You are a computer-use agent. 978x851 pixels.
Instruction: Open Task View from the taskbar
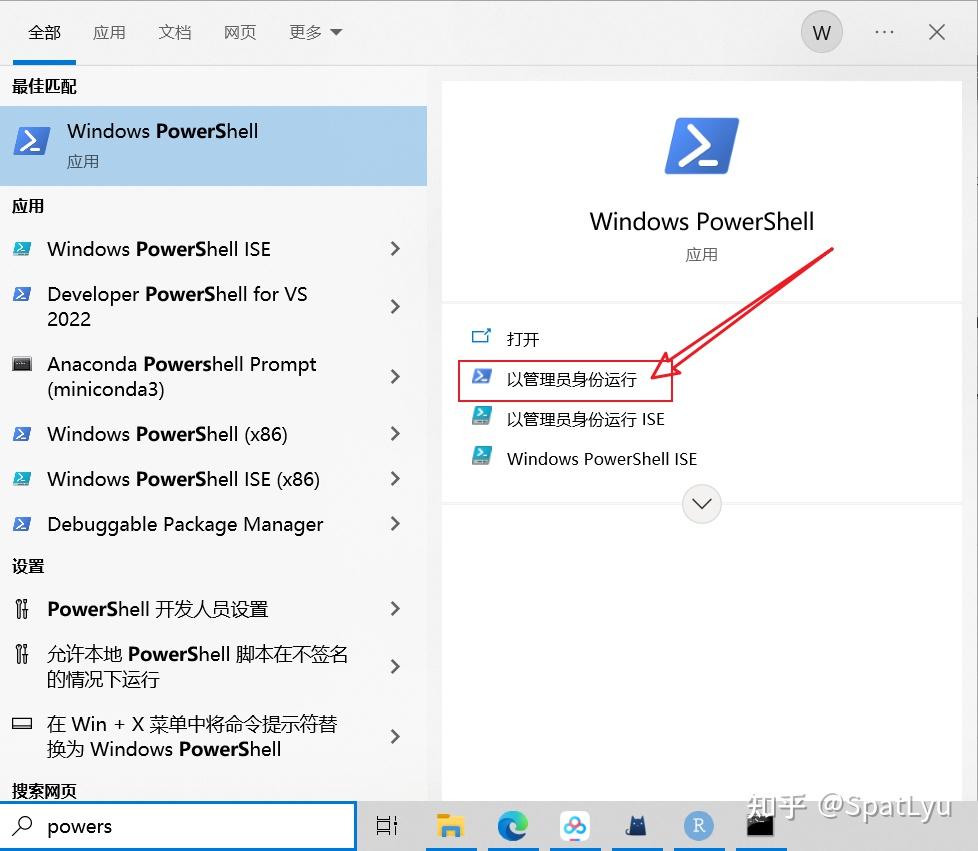point(387,825)
